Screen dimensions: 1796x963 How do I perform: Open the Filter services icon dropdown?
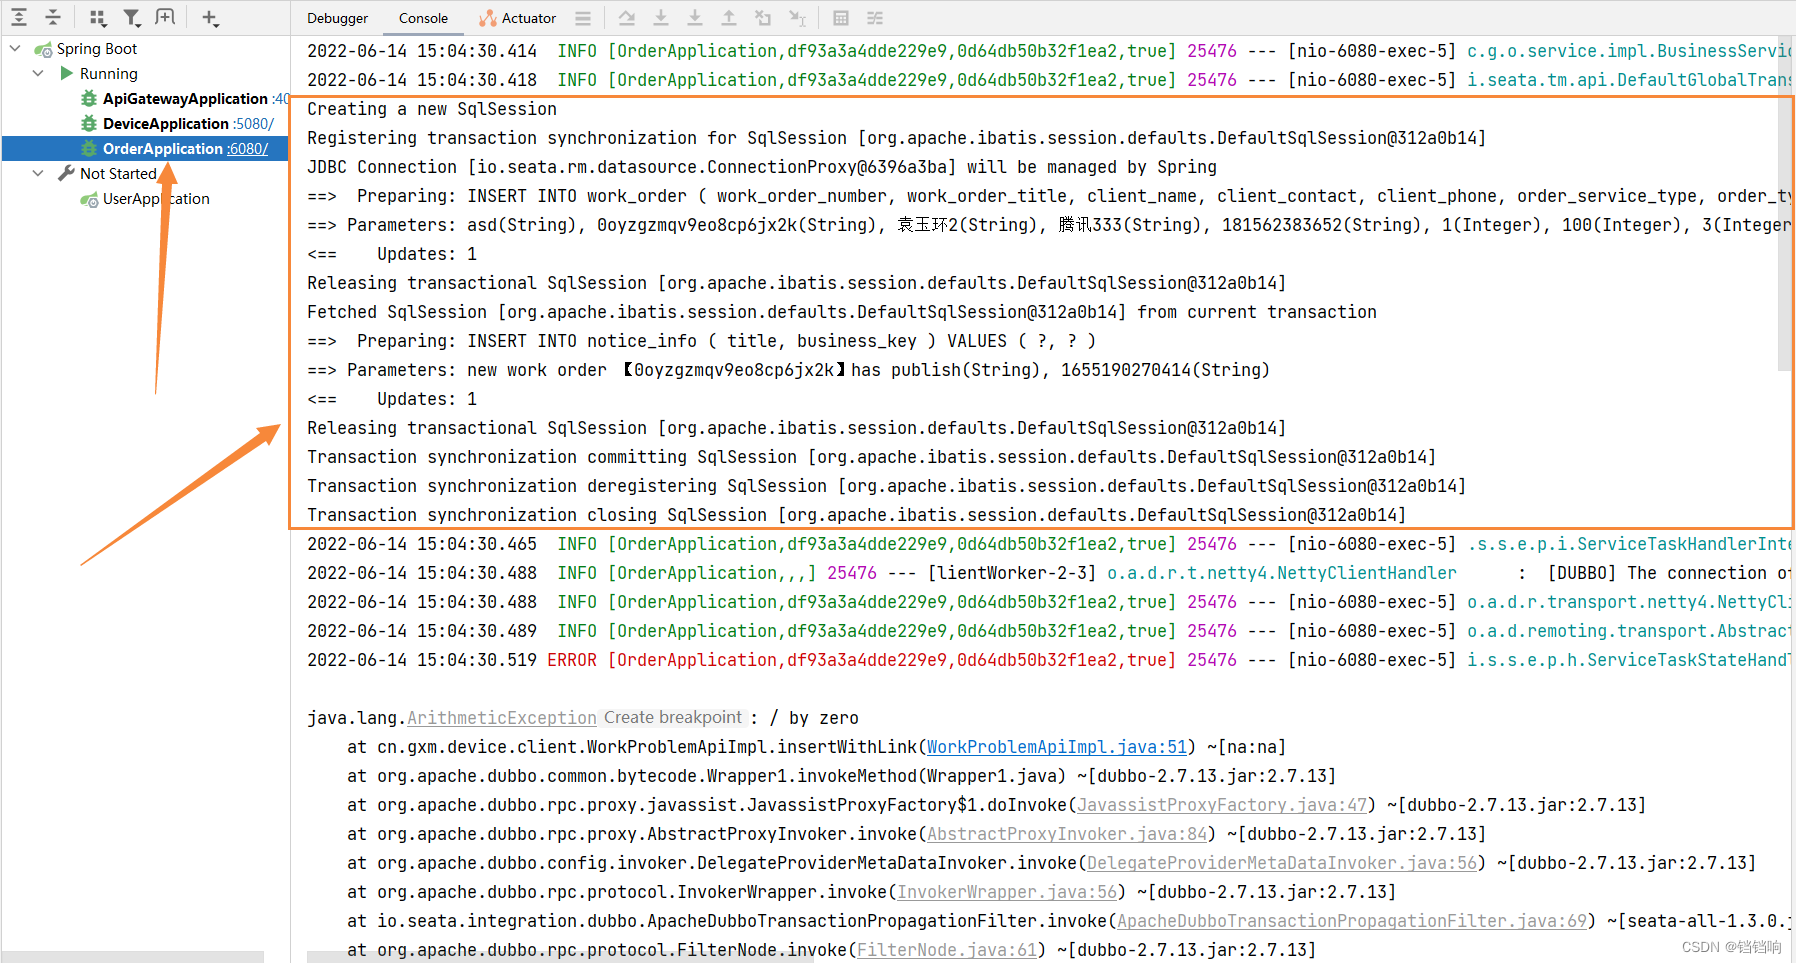[x=131, y=17]
